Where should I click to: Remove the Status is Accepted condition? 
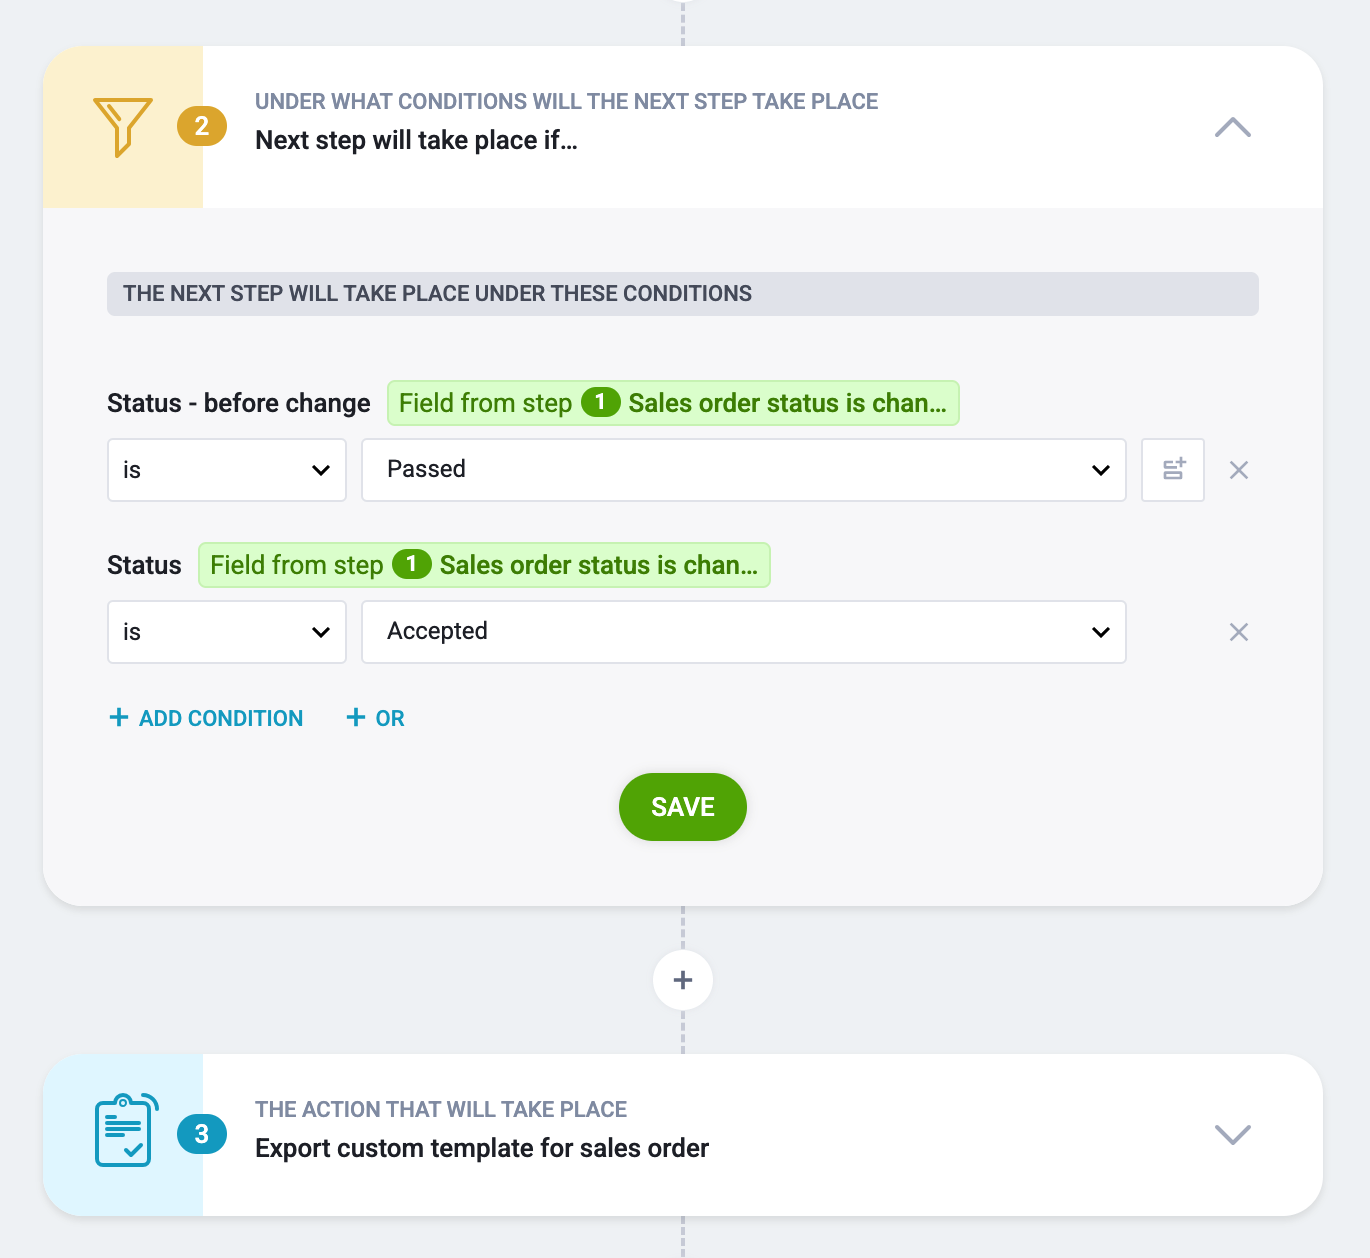[x=1239, y=632]
